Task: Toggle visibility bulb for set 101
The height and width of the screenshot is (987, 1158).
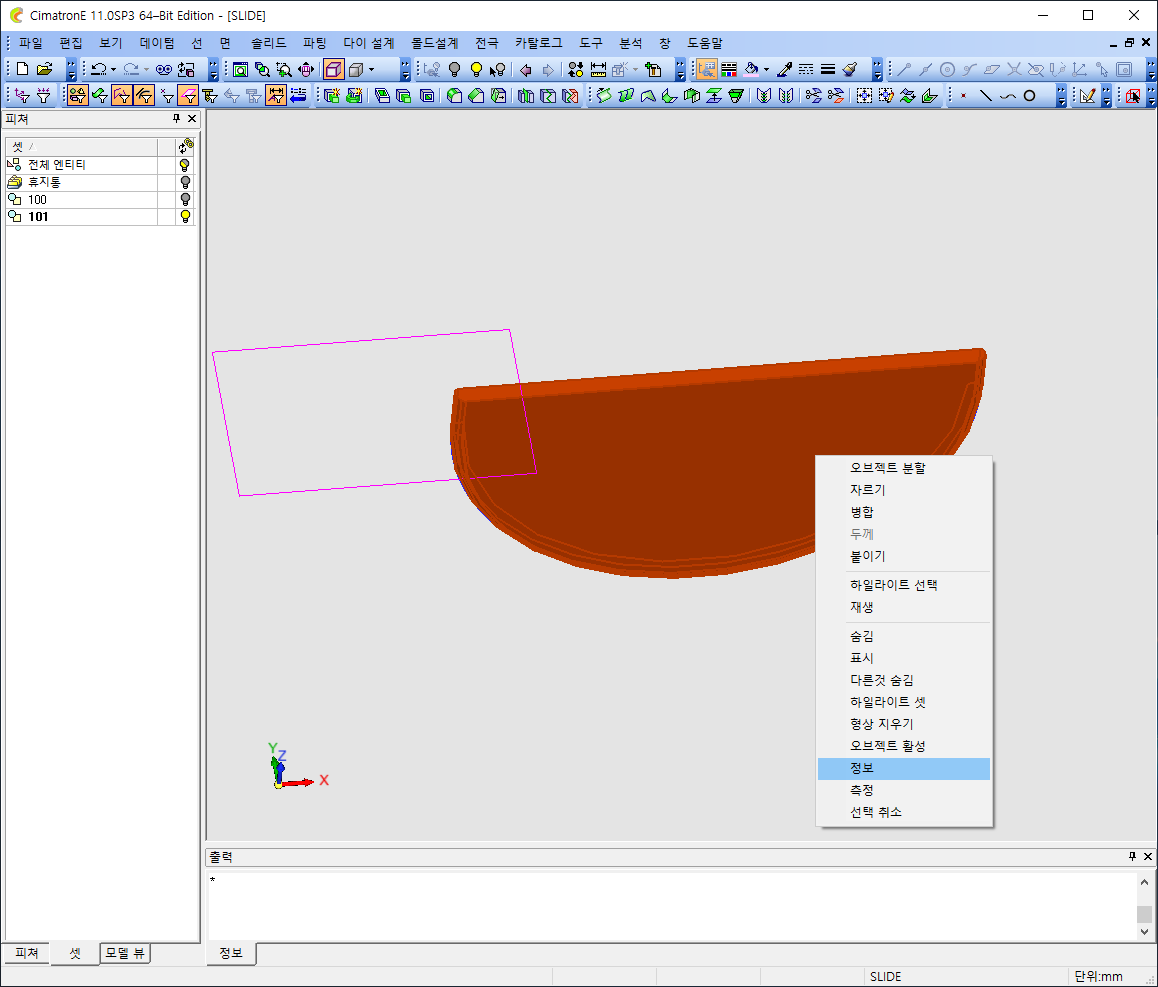Action: click(185, 216)
